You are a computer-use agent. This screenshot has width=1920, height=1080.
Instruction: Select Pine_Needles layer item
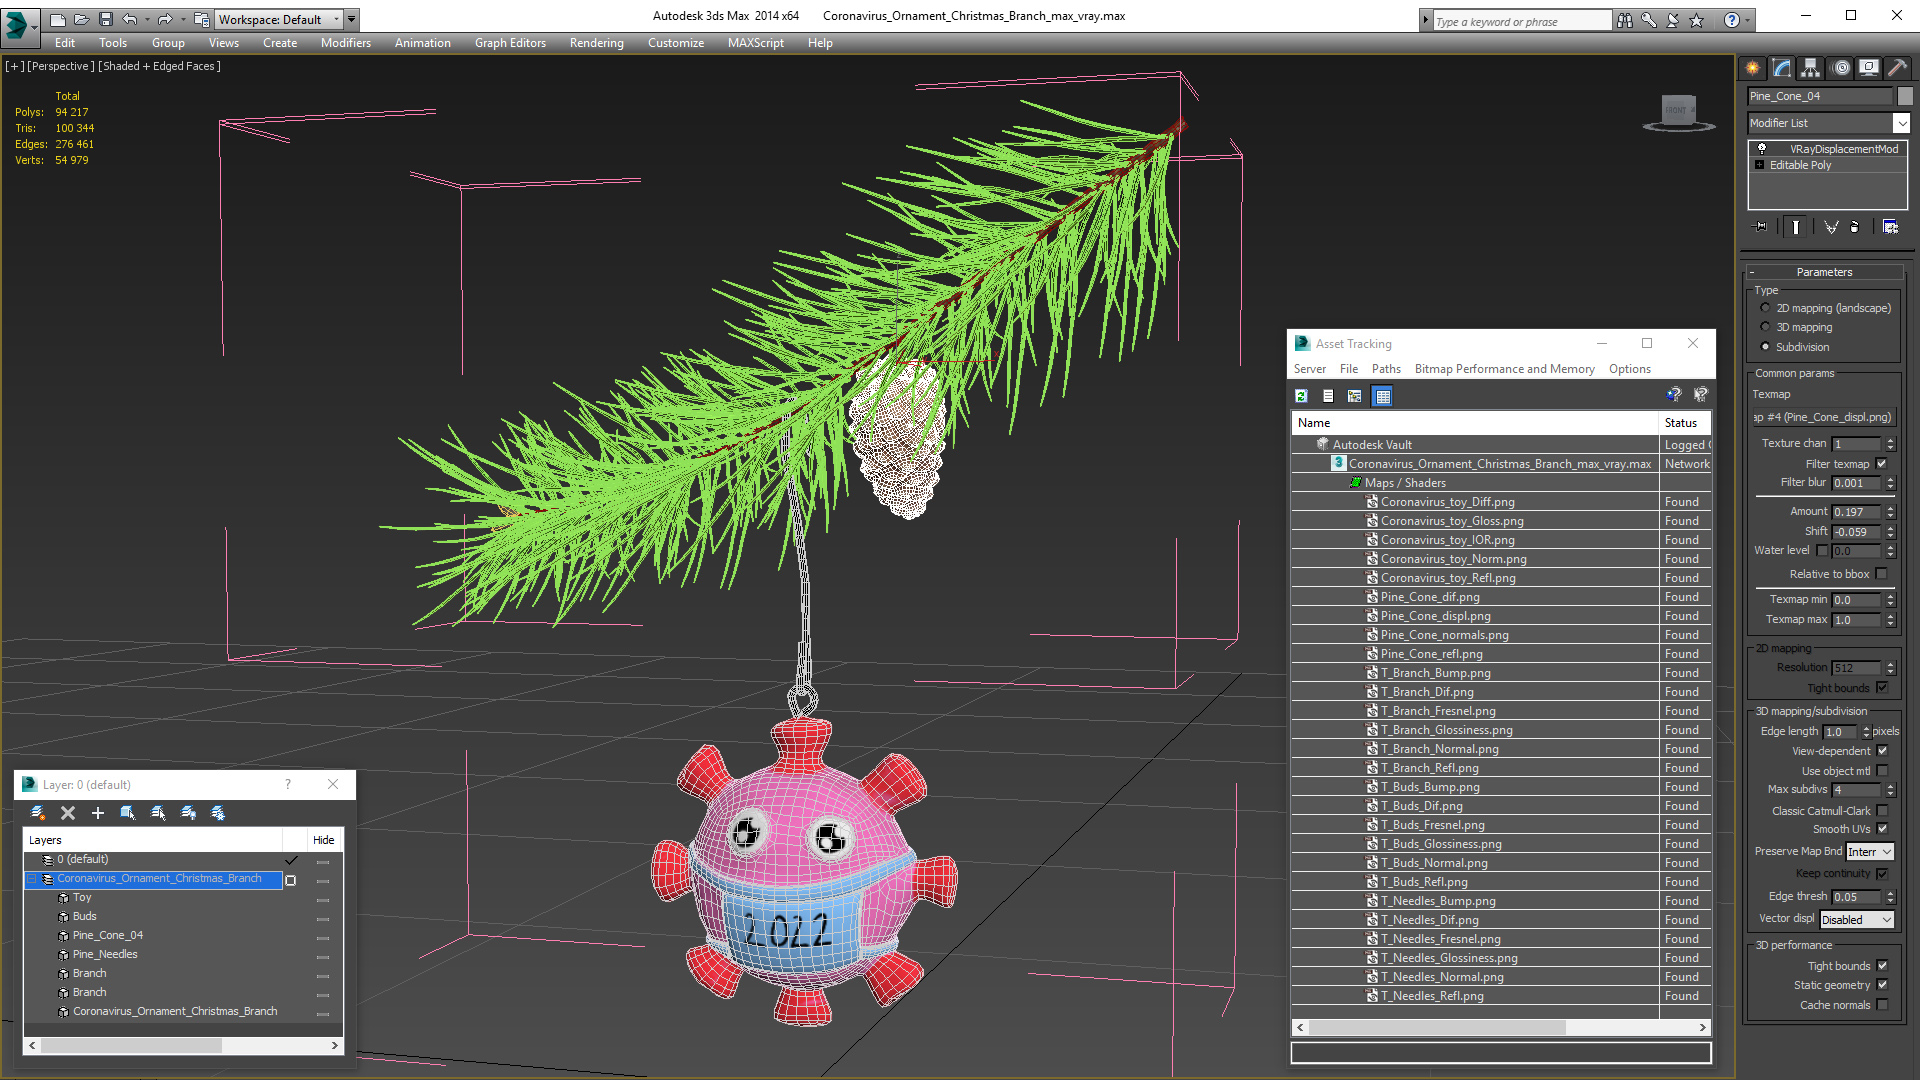pyautogui.click(x=105, y=954)
